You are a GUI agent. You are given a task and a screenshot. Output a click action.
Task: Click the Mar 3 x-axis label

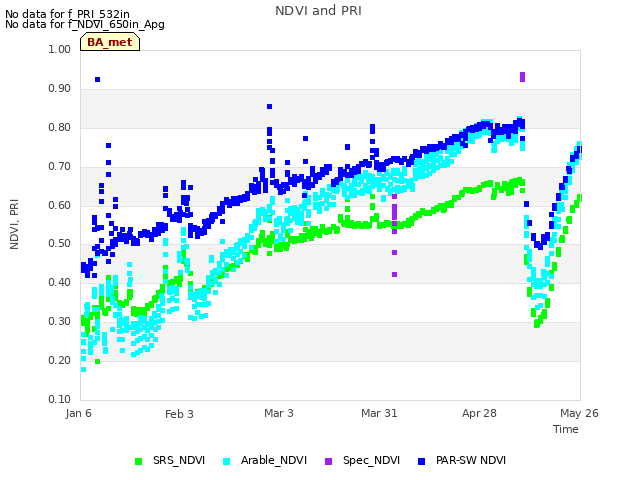point(279,413)
